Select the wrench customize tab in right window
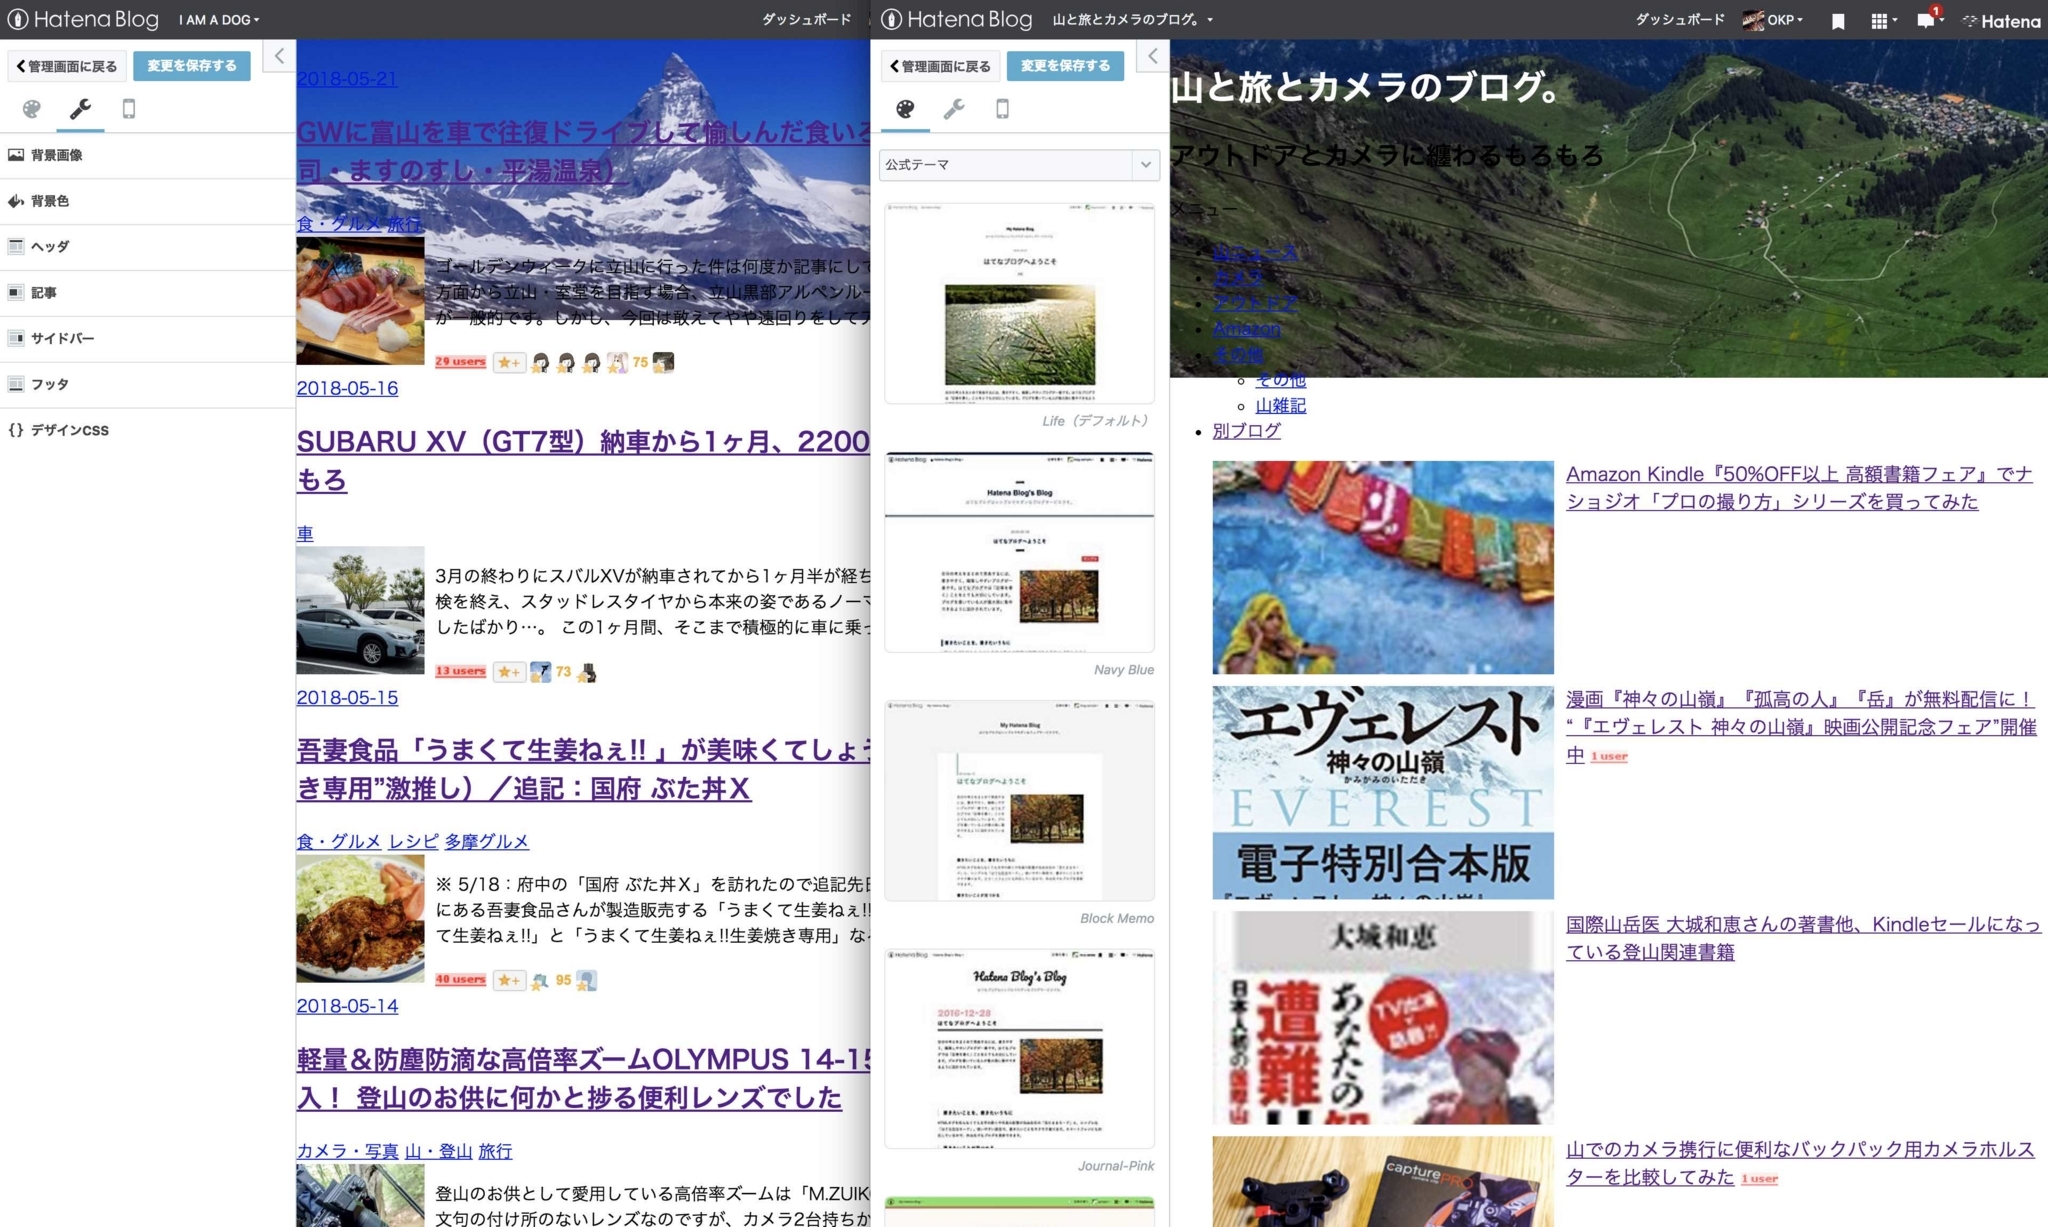The width and height of the screenshot is (2048, 1227). [x=953, y=109]
